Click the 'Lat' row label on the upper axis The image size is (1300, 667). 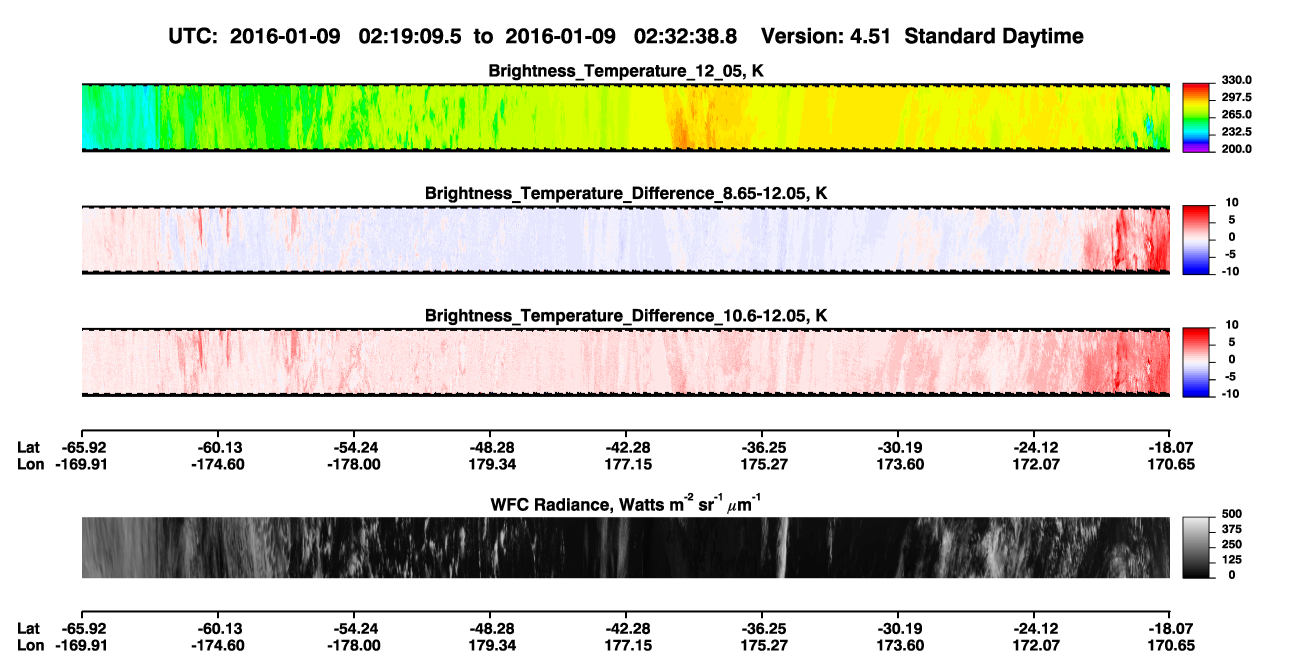[28, 447]
